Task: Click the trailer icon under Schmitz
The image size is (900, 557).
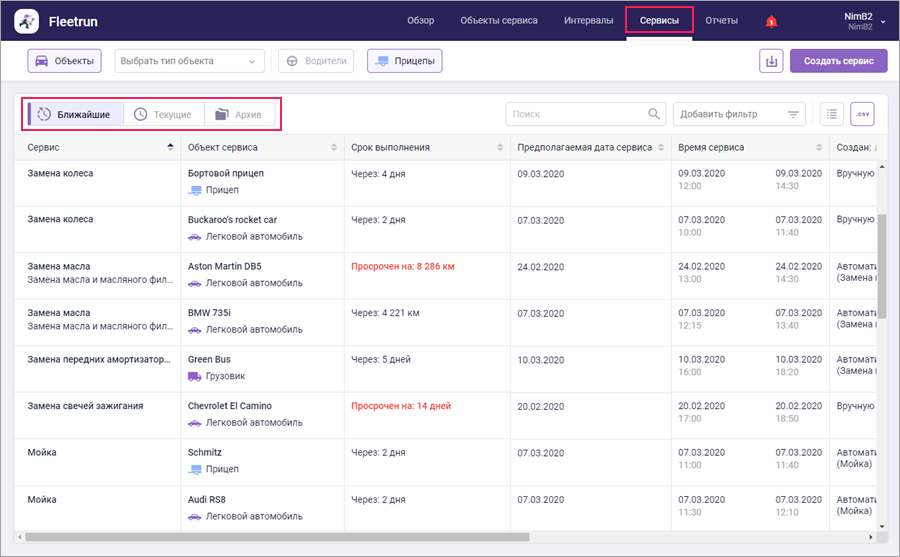Action: [x=195, y=469]
